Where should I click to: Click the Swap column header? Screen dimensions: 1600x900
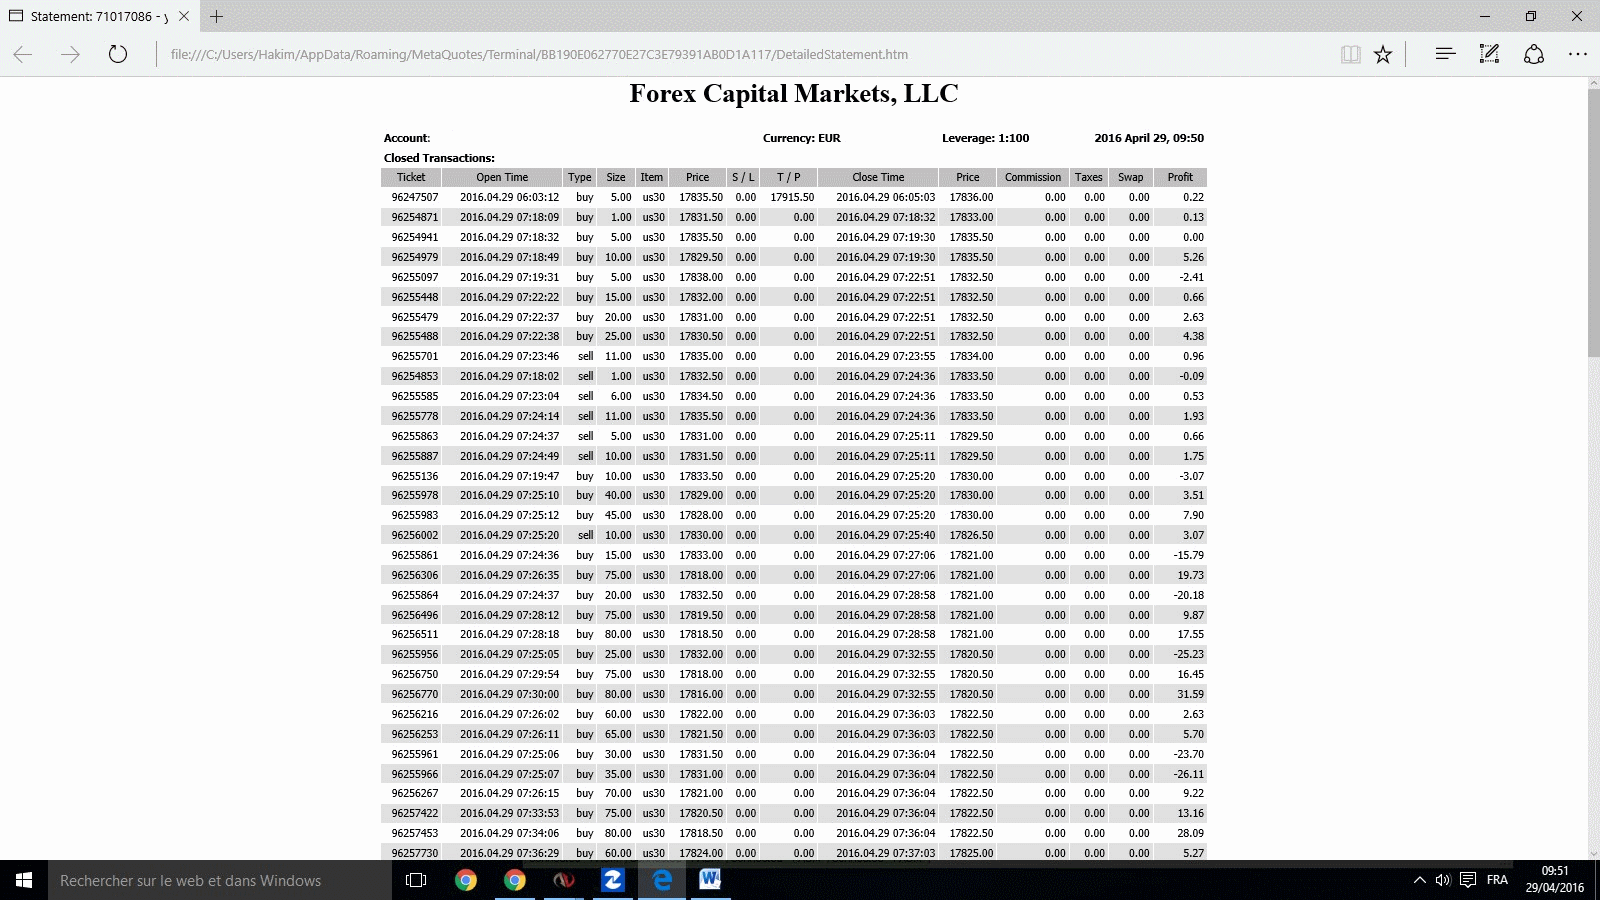1131,177
